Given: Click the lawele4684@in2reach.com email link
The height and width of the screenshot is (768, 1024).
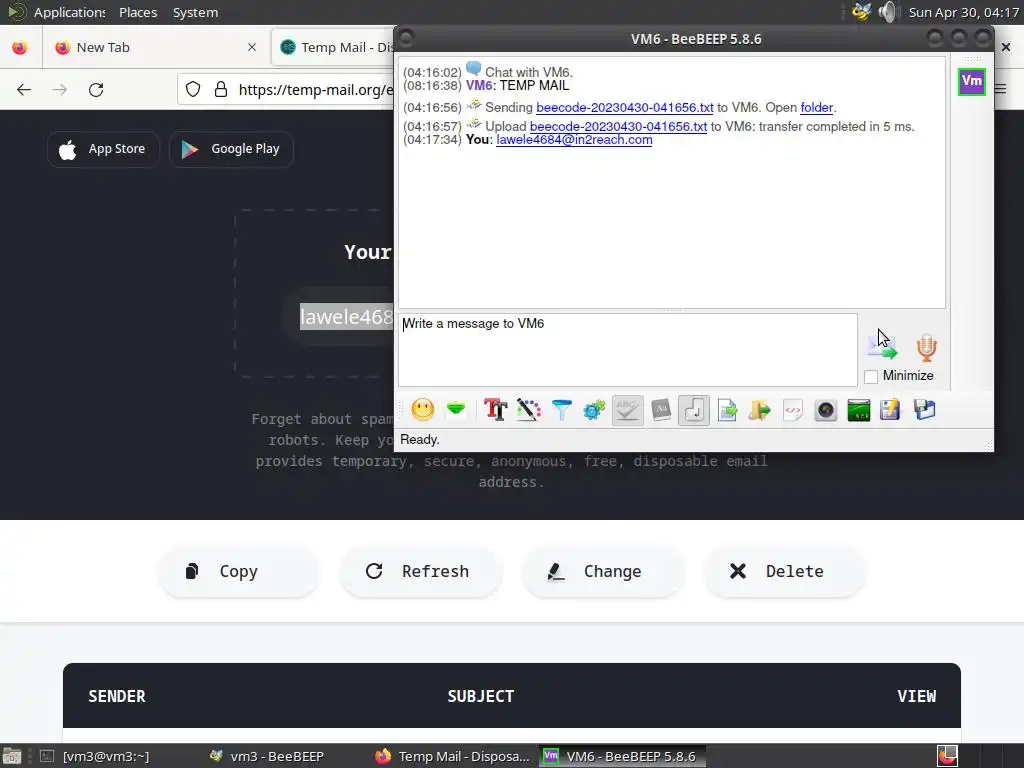Looking at the screenshot, I should click(x=574, y=140).
